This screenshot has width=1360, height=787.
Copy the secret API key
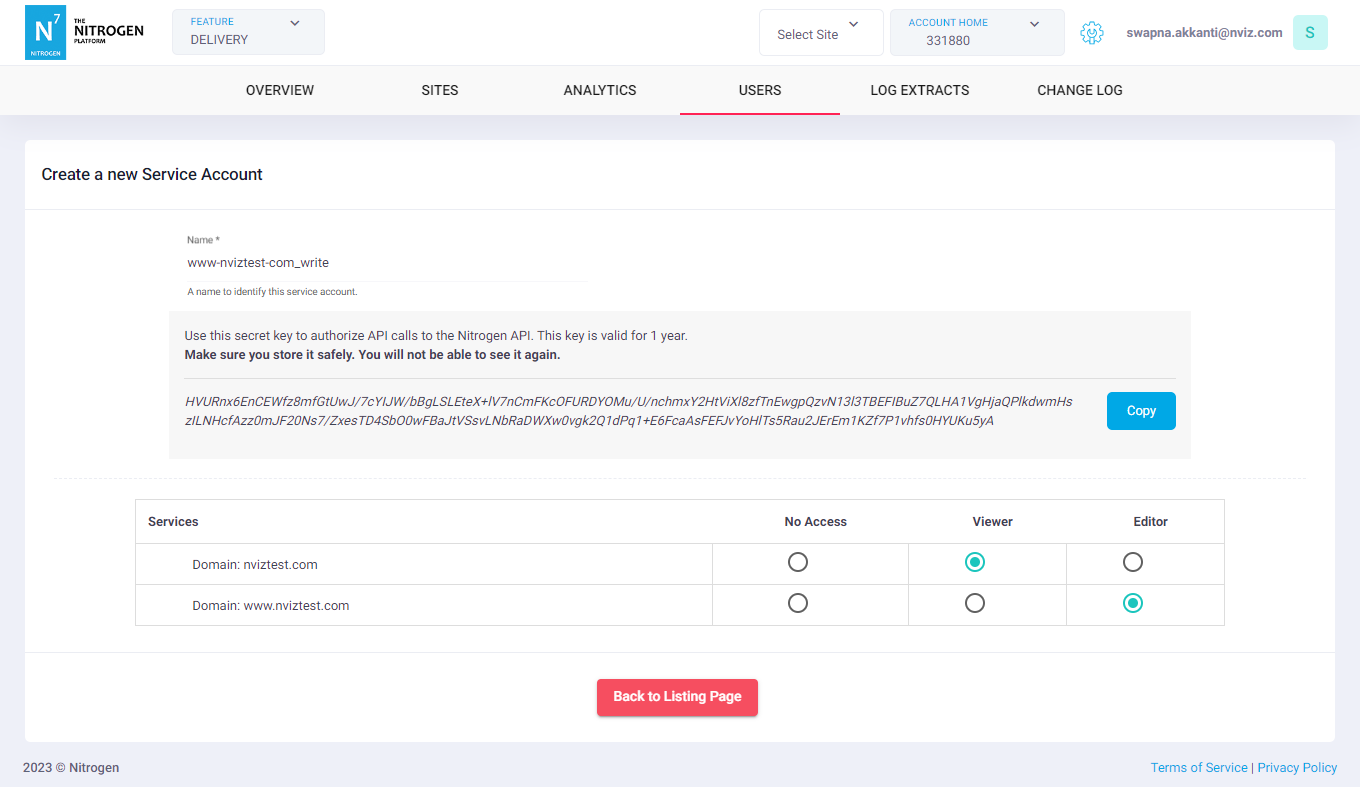click(1140, 411)
